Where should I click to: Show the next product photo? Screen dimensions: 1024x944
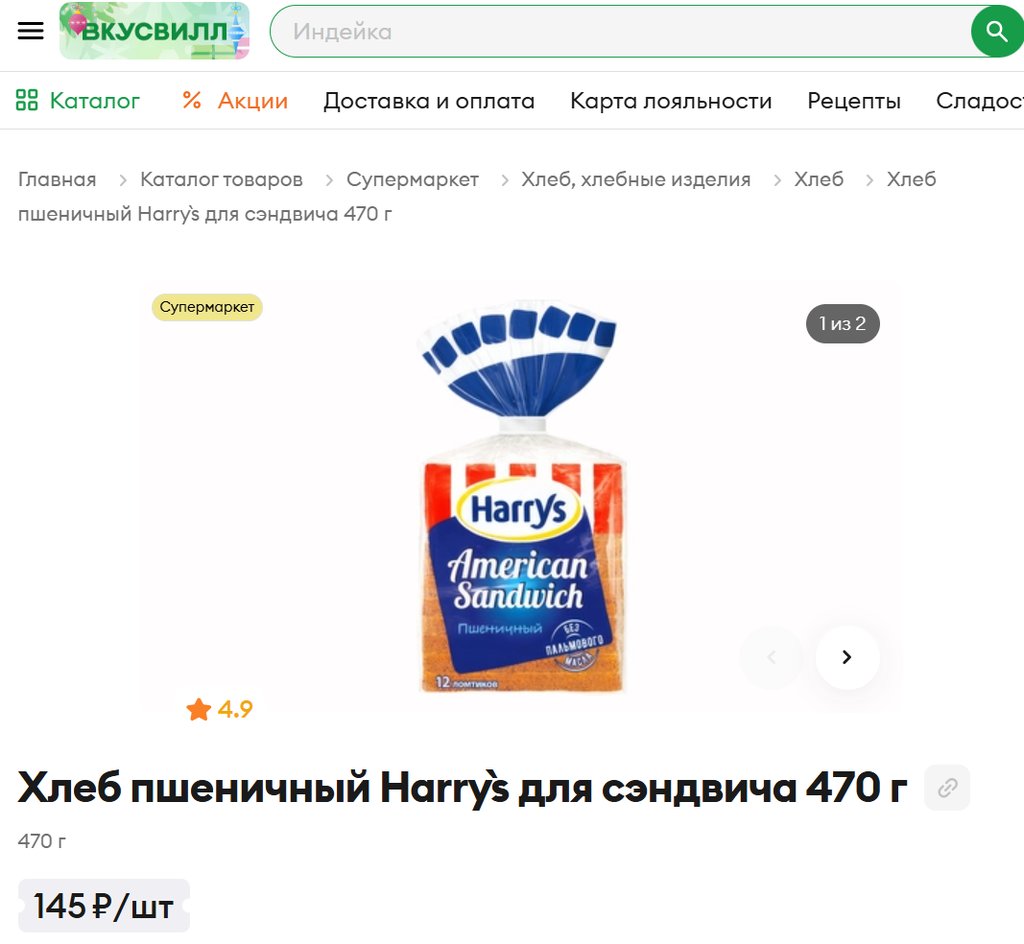pyautogui.click(x=847, y=657)
